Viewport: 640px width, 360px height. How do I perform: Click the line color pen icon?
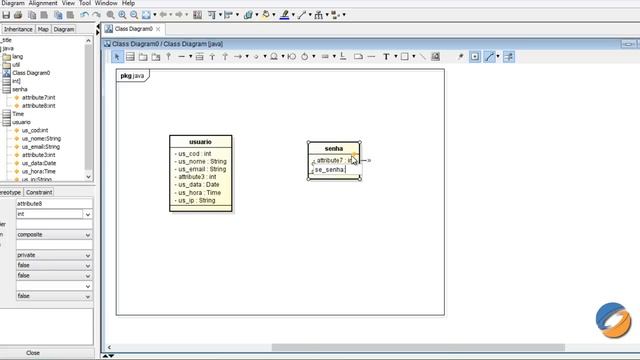coord(285,15)
